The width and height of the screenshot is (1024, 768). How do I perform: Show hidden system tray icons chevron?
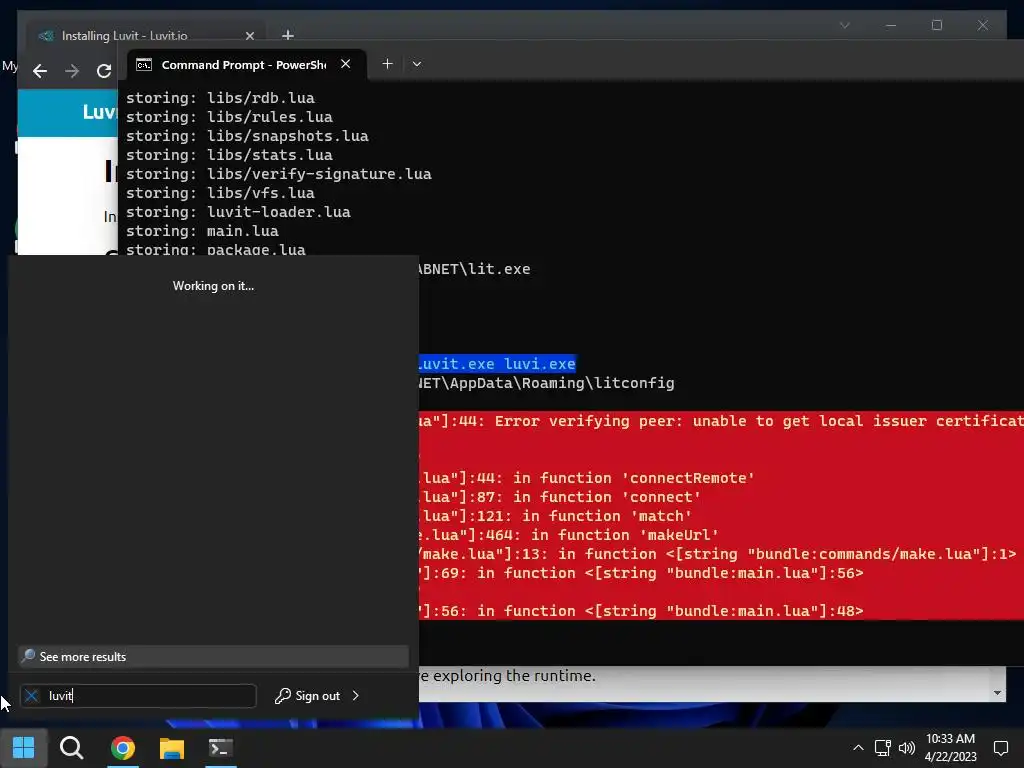tap(858, 748)
